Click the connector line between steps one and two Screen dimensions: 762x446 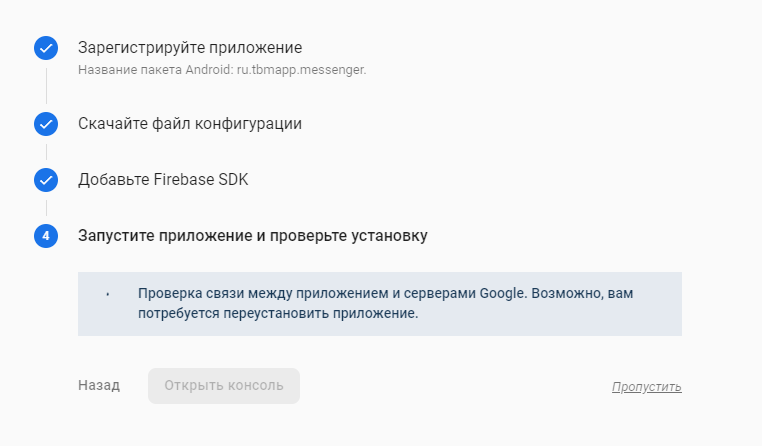[x=46, y=86]
